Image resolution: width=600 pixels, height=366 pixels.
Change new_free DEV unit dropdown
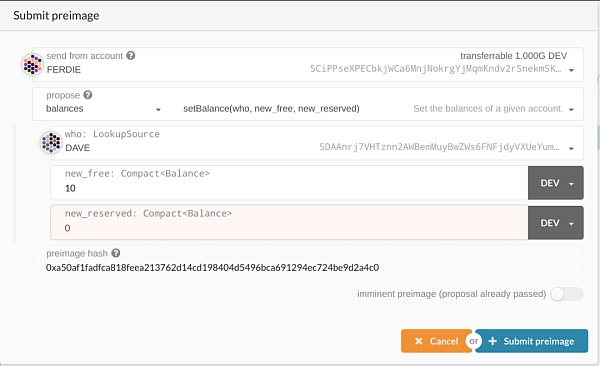tap(556, 183)
